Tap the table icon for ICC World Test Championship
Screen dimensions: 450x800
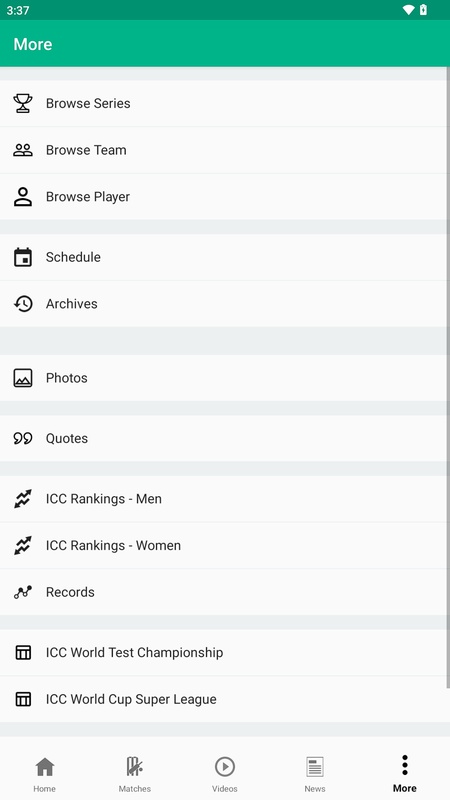(23, 653)
